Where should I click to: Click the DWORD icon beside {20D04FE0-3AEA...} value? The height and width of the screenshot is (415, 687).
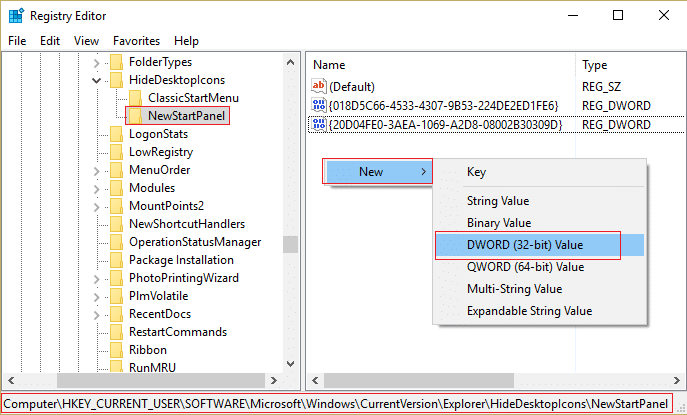(x=319, y=124)
